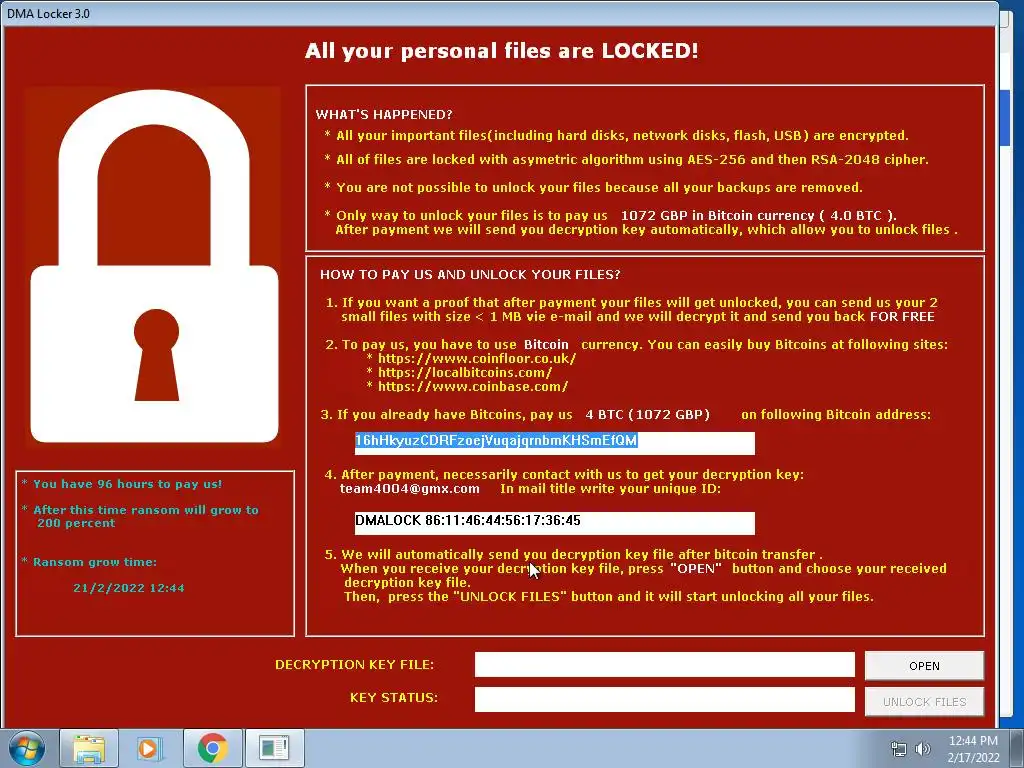Open the taskbar clock showing 12:44 PM
Image resolution: width=1024 pixels, height=768 pixels.
pos(973,748)
